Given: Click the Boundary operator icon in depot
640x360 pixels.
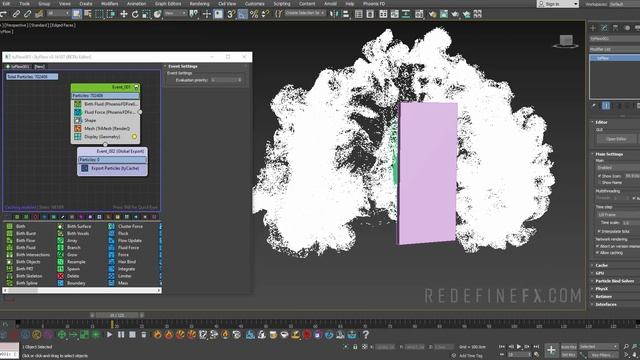Looking at the screenshot, I should pyautogui.click(x=60, y=283).
